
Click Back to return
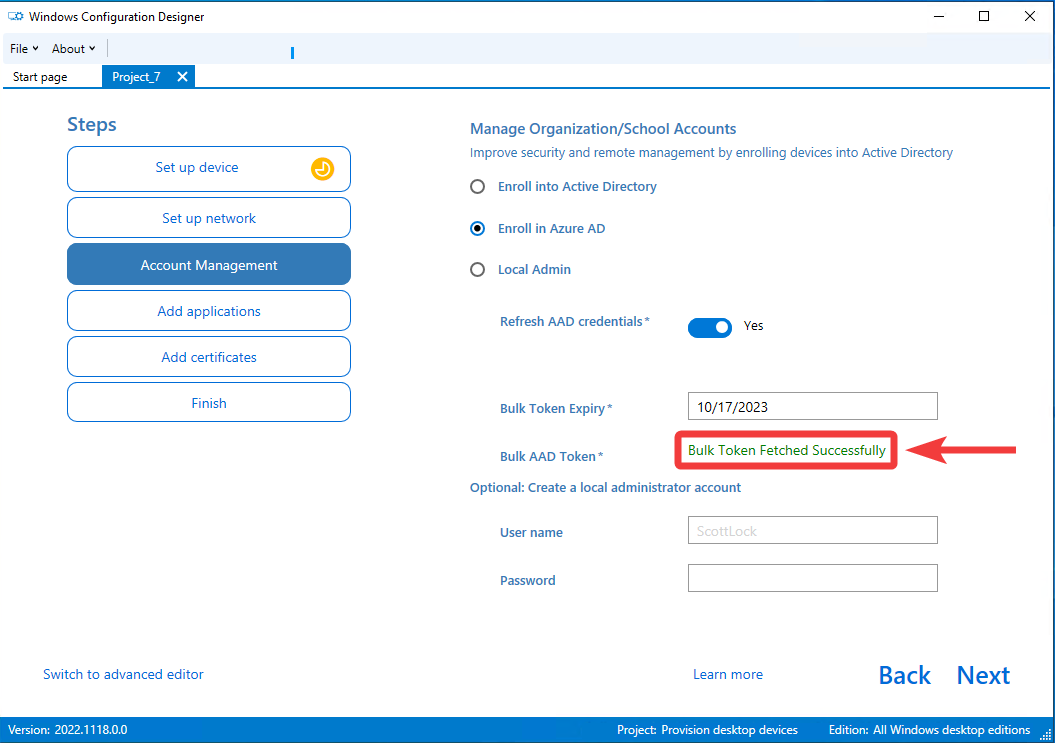click(904, 675)
